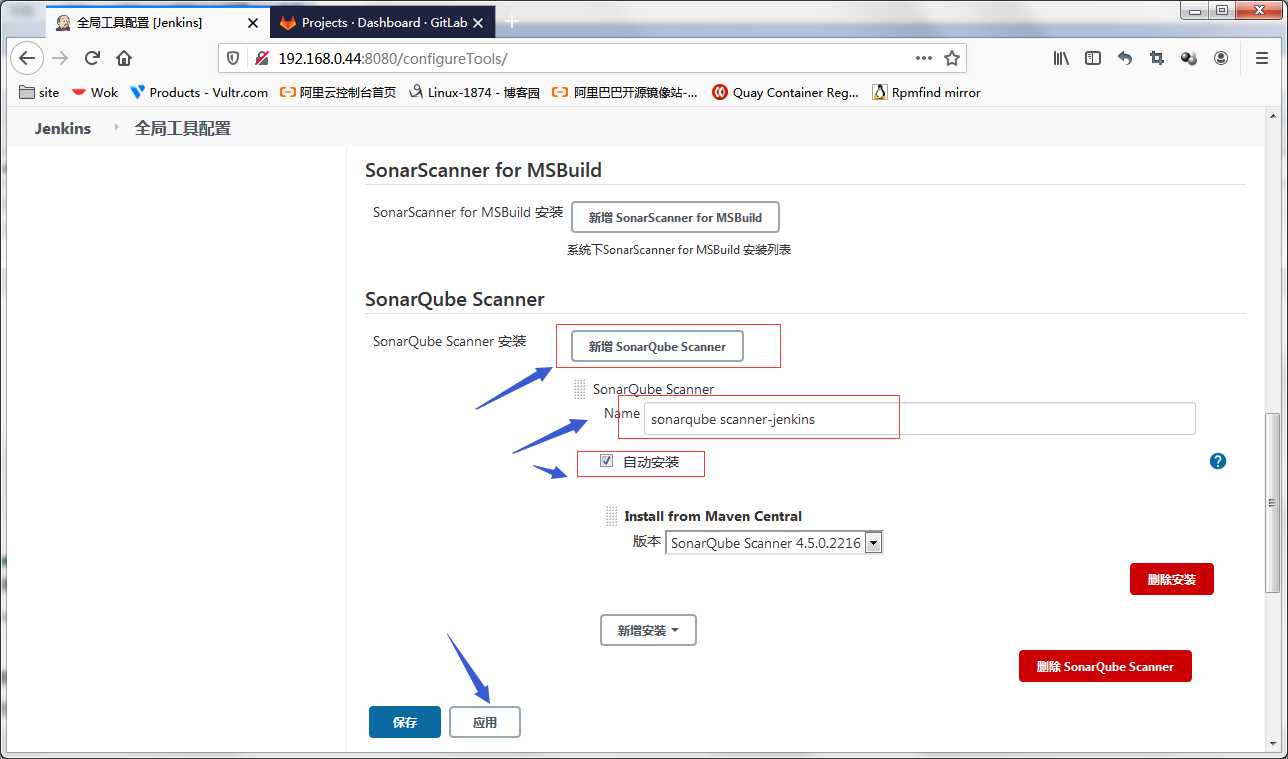Toggle the sidebar view icon
This screenshot has width=1288, height=759.
click(1093, 58)
